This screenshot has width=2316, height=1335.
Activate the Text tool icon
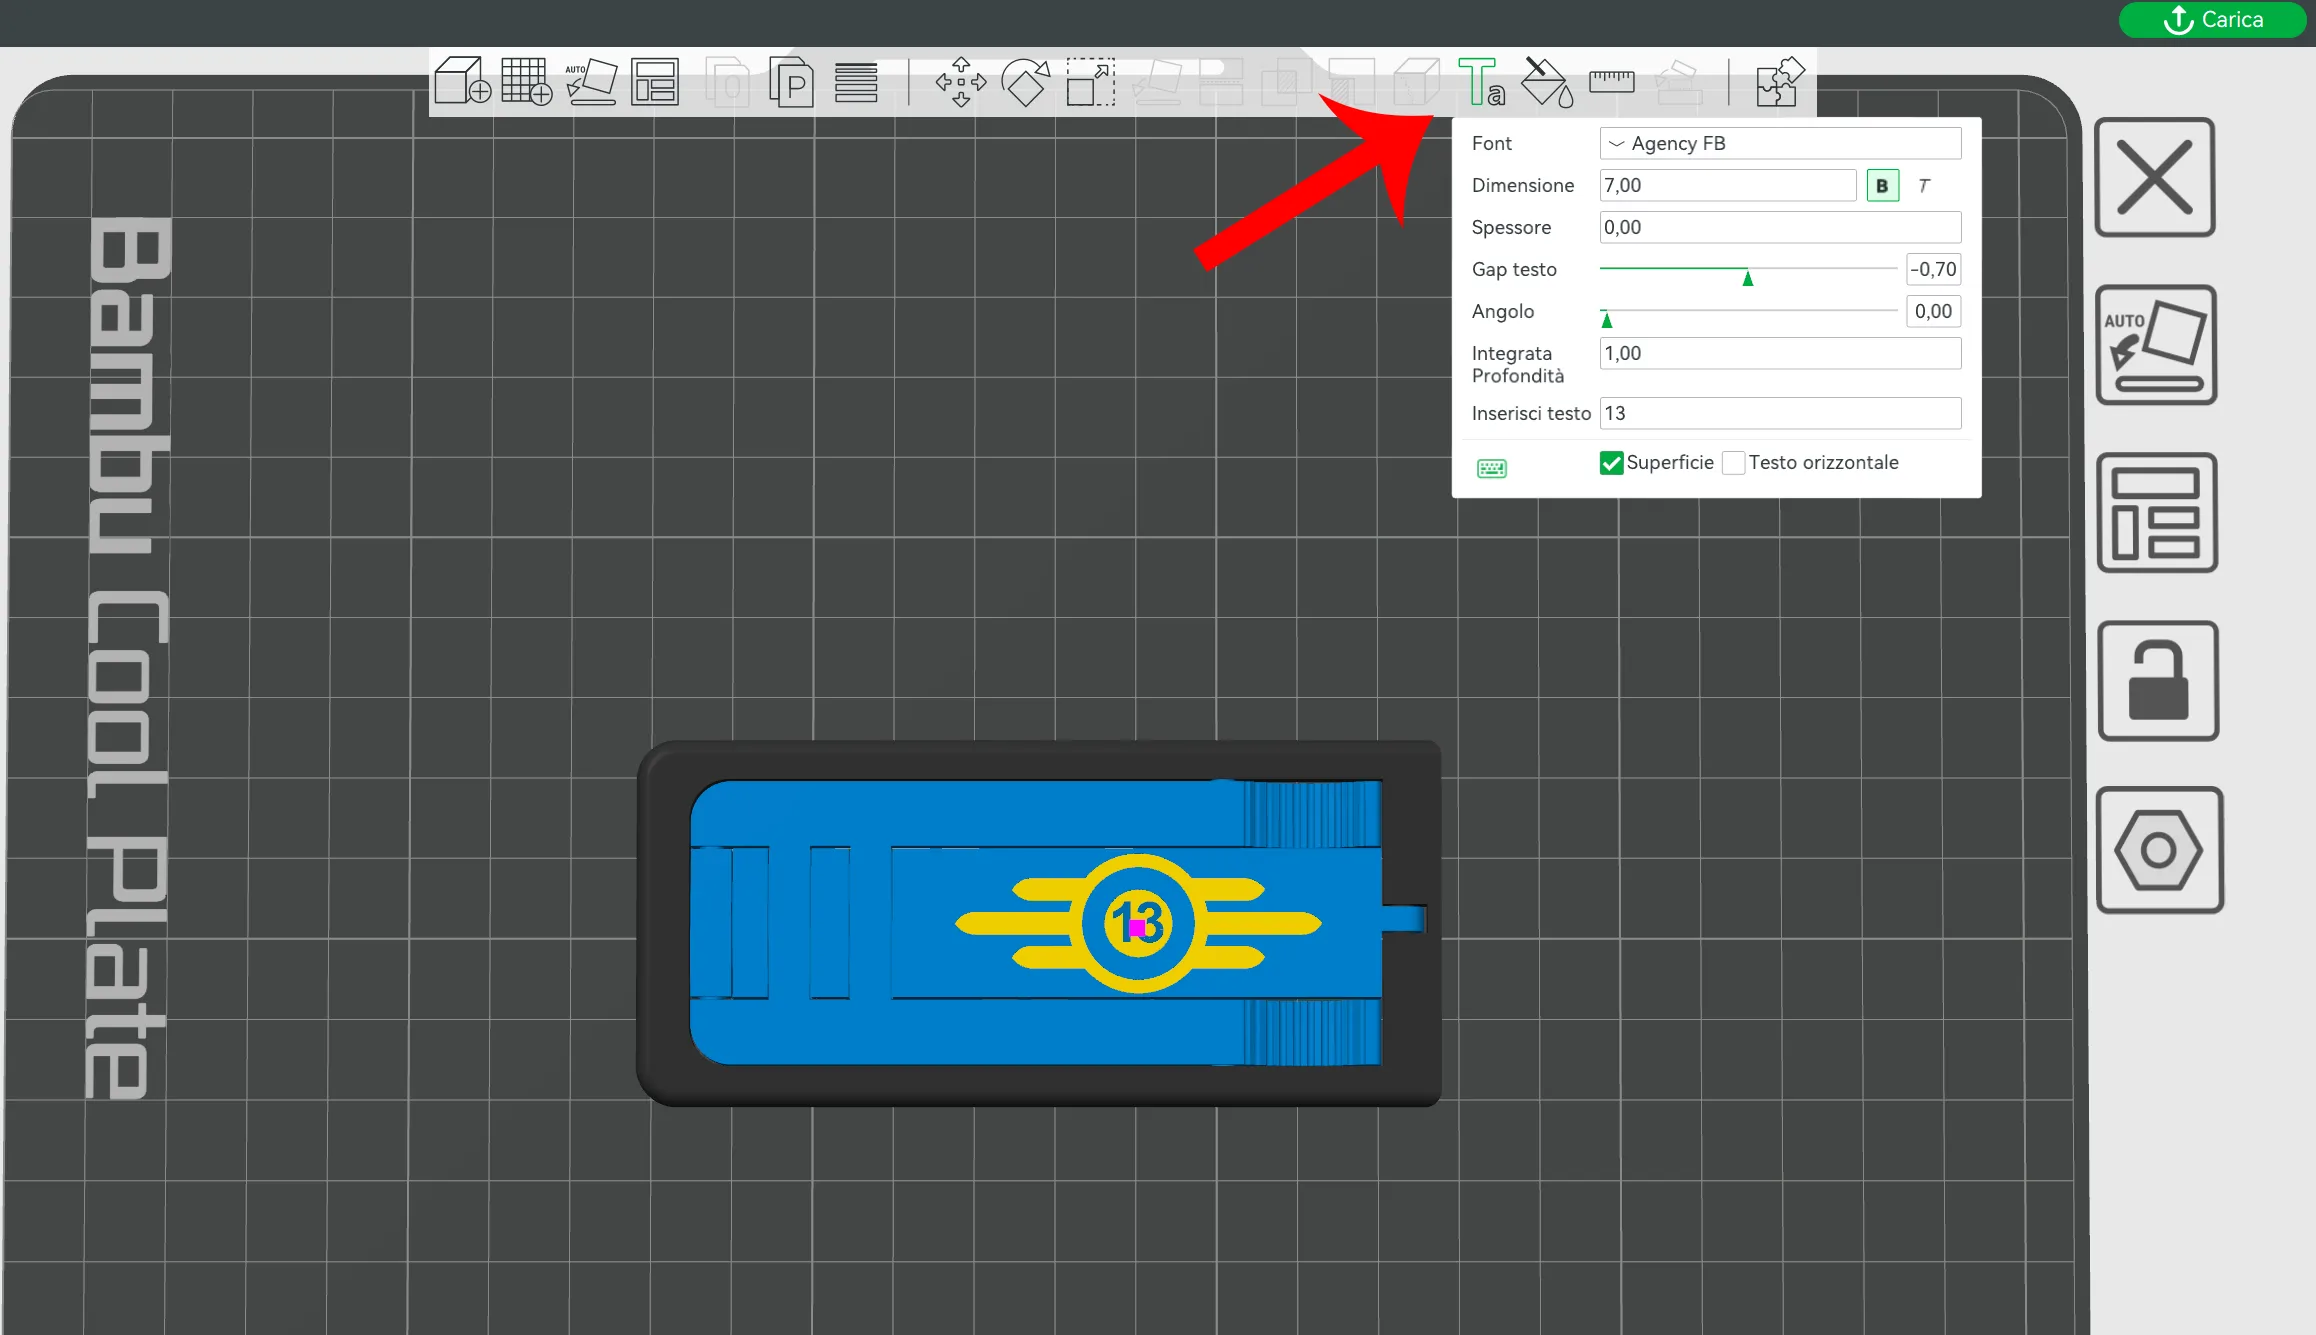[x=1481, y=81]
